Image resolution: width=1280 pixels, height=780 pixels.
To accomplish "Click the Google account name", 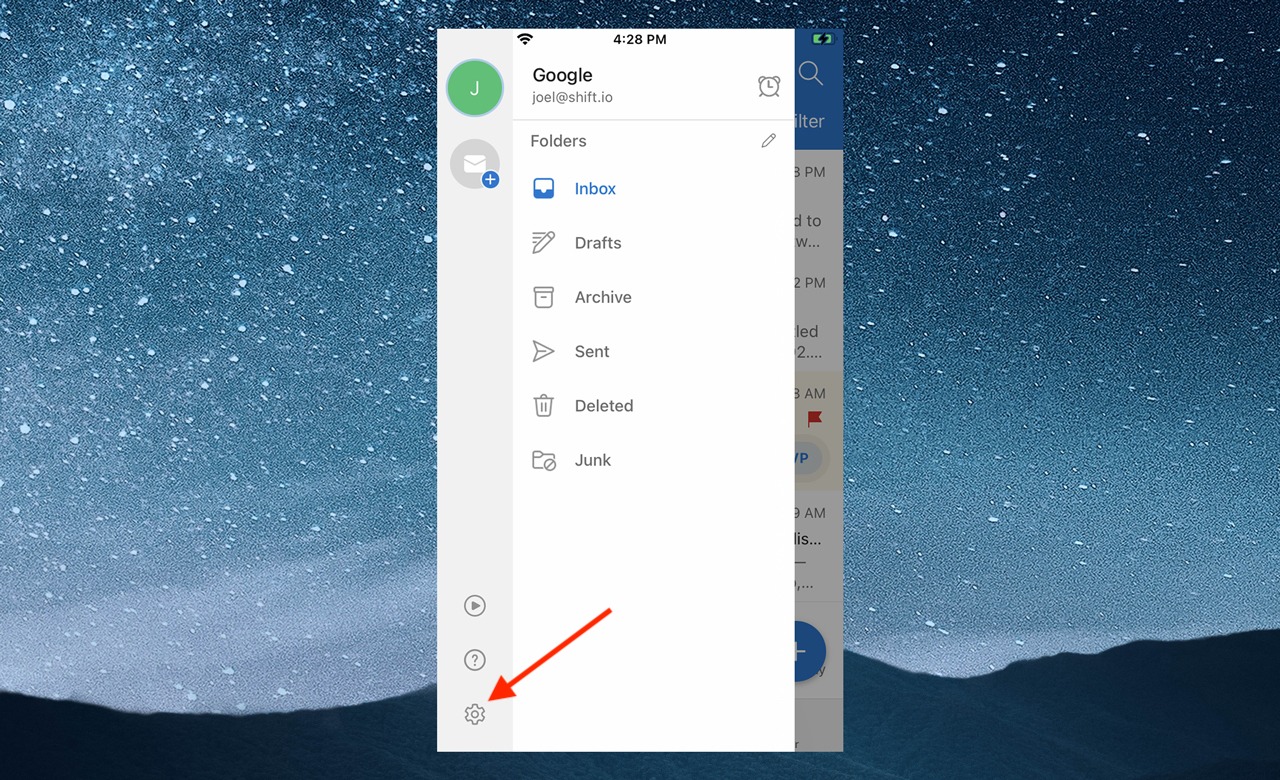I will click(x=562, y=74).
